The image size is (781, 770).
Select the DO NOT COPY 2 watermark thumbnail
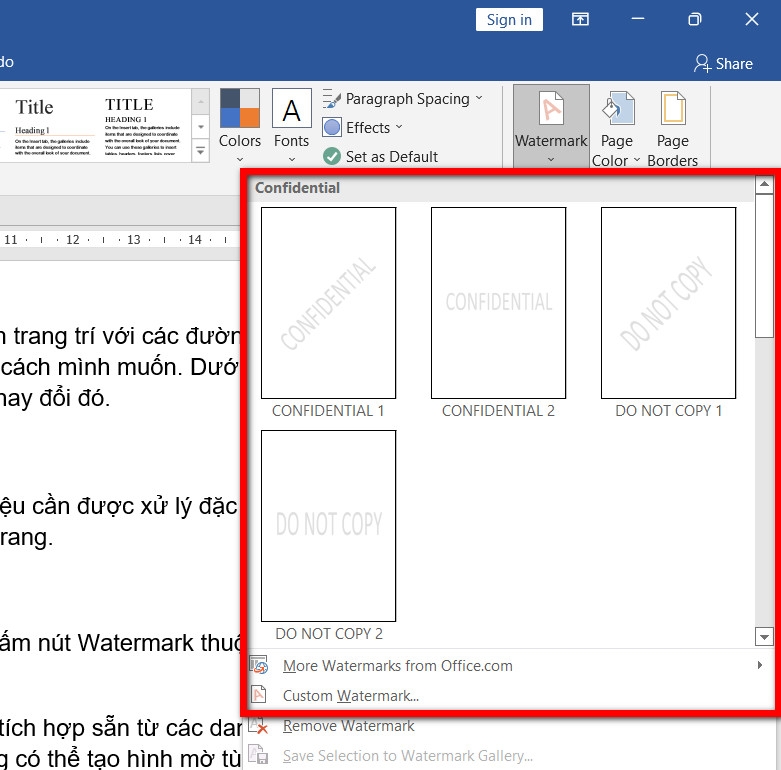pyautogui.click(x=328, y=526)
